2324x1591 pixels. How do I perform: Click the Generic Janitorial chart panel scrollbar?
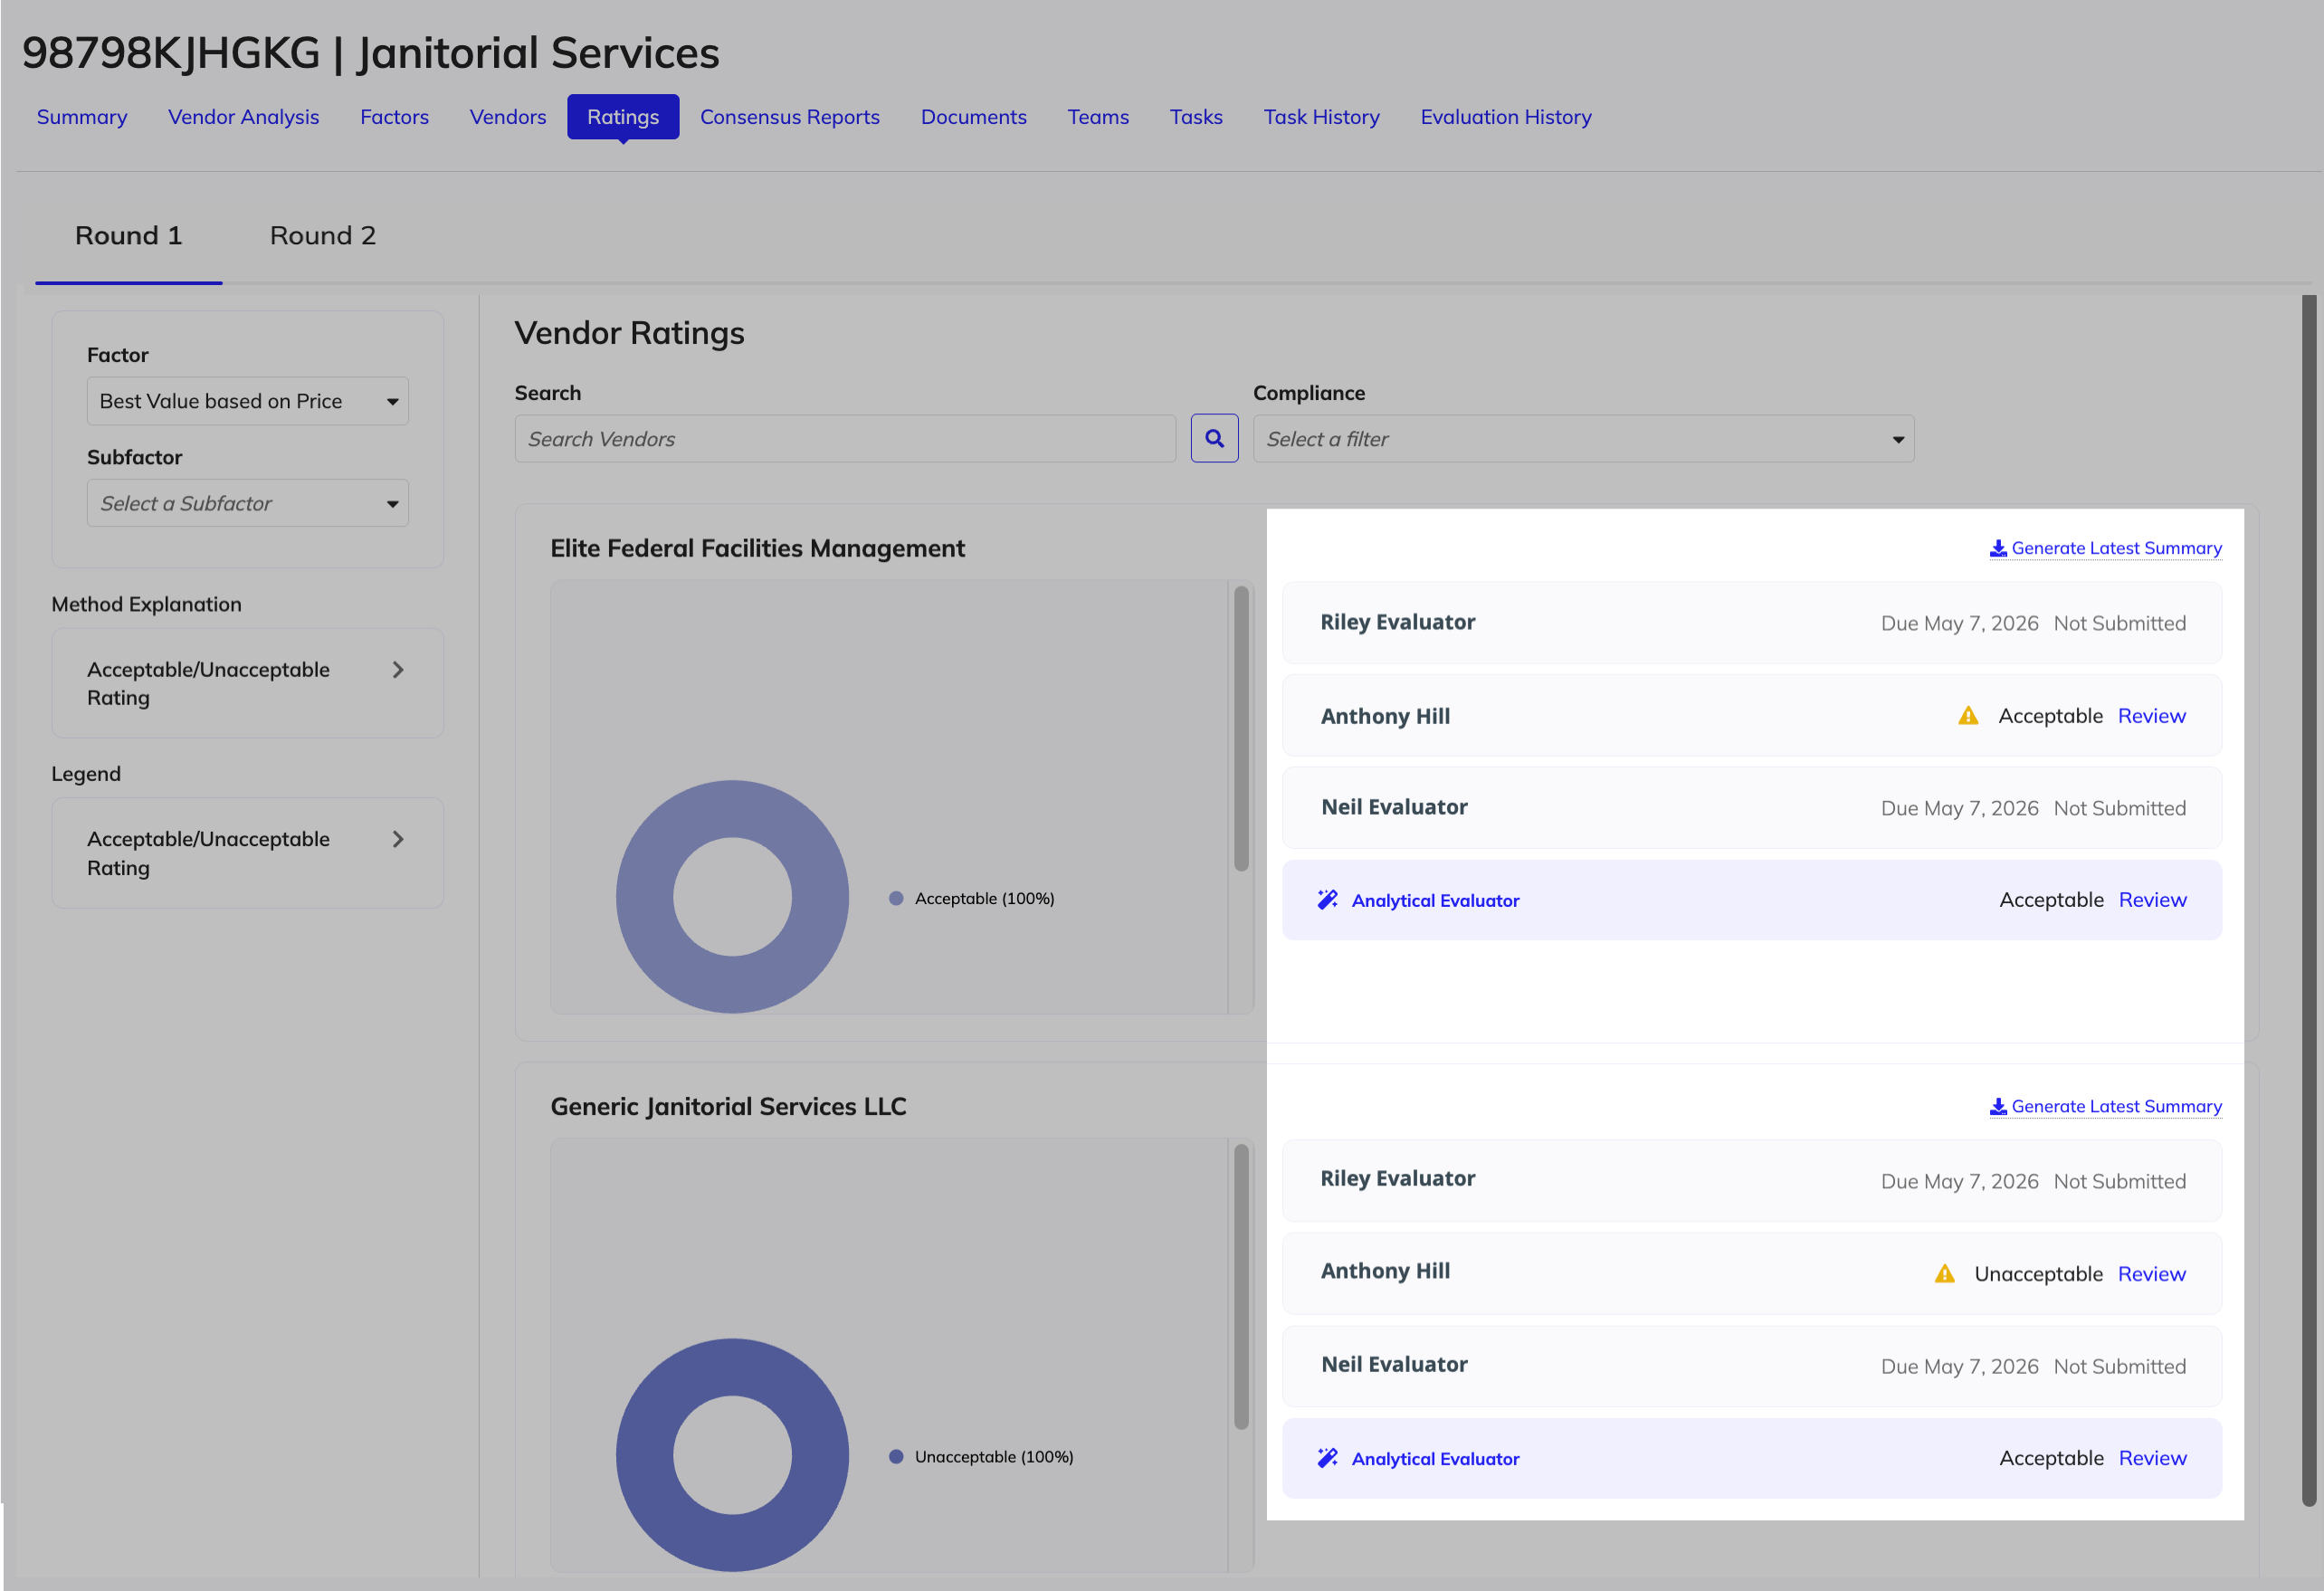pyautogui.click(x=1241, y=1286)
